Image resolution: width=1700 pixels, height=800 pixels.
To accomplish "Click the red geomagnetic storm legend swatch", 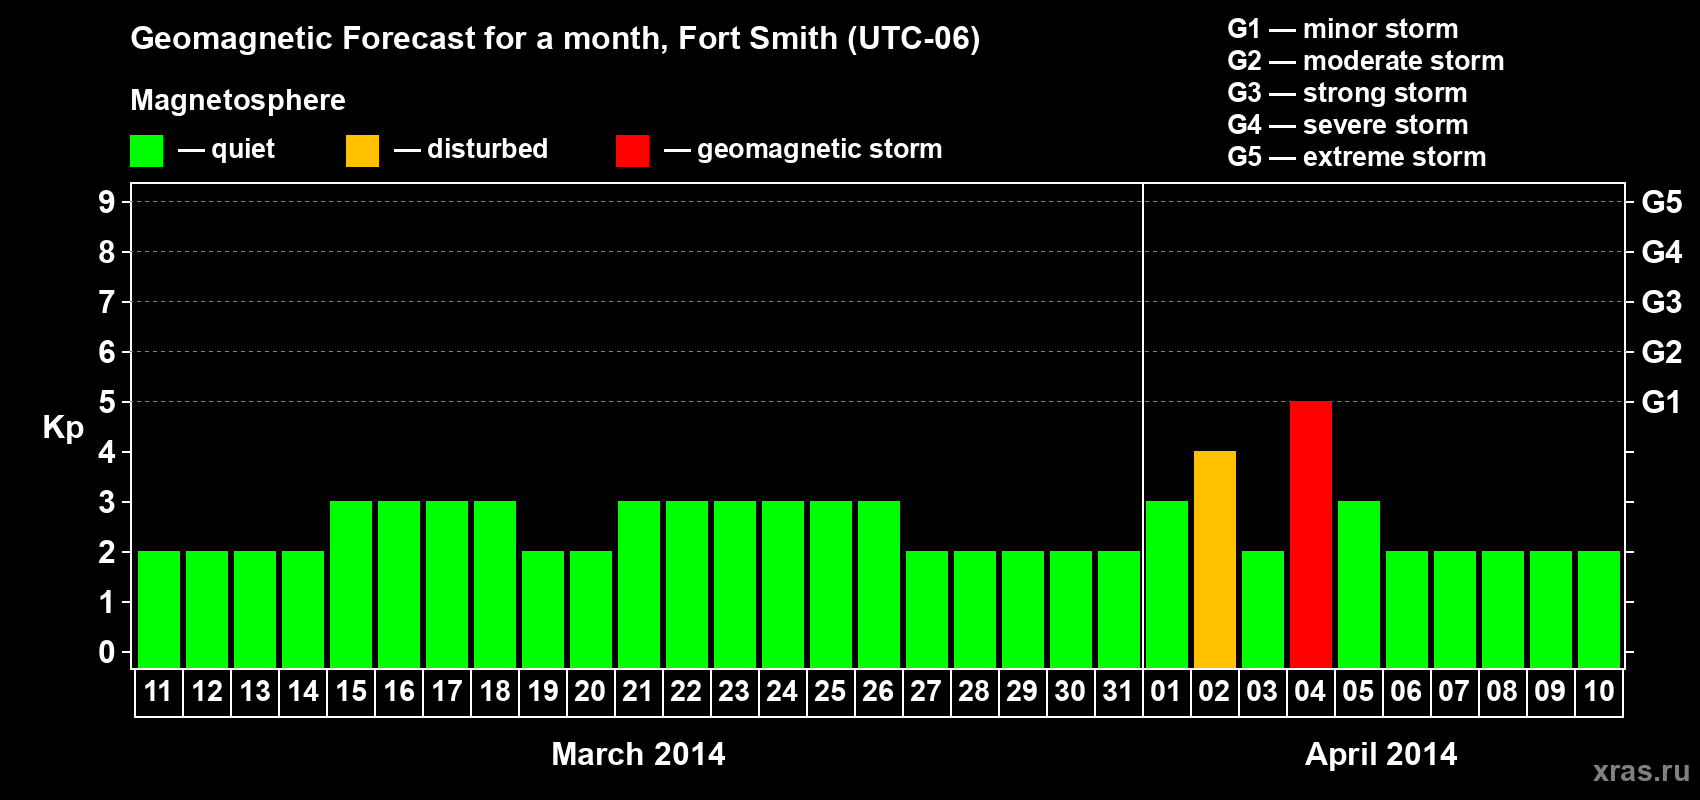I will [x=632, y=151].
